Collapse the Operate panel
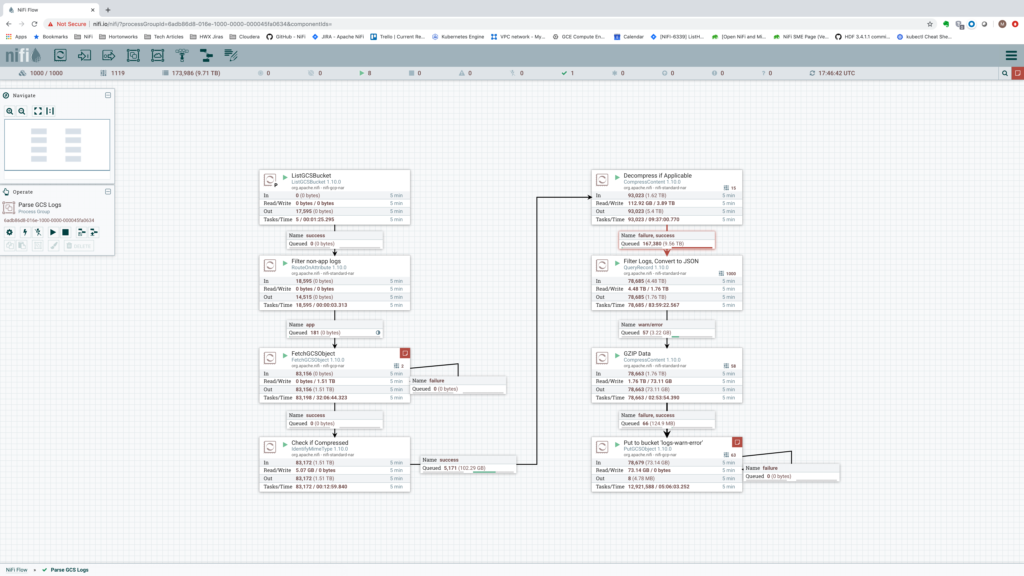Image resolution: width=1024 pixels, height=576 pixels. click(x=108, y=191)
